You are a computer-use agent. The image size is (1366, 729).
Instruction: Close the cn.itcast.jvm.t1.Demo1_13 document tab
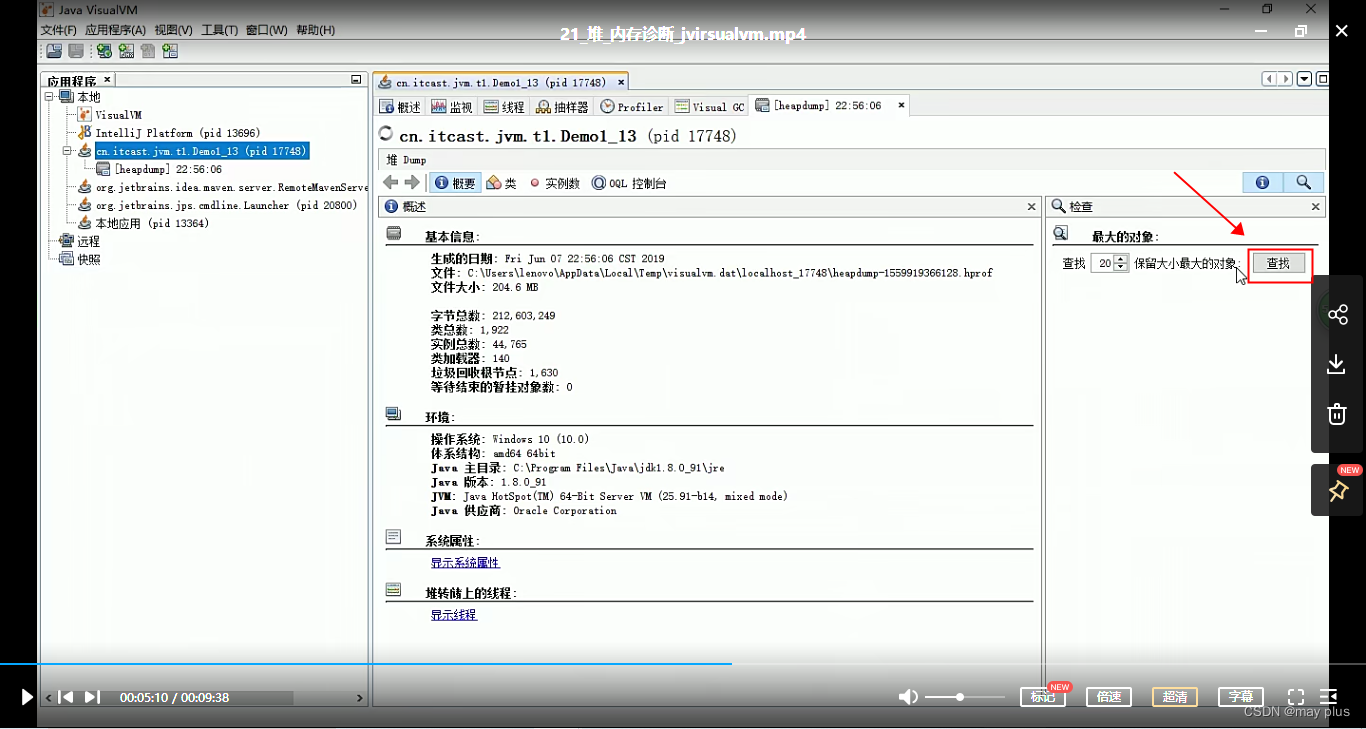[621, 82]
